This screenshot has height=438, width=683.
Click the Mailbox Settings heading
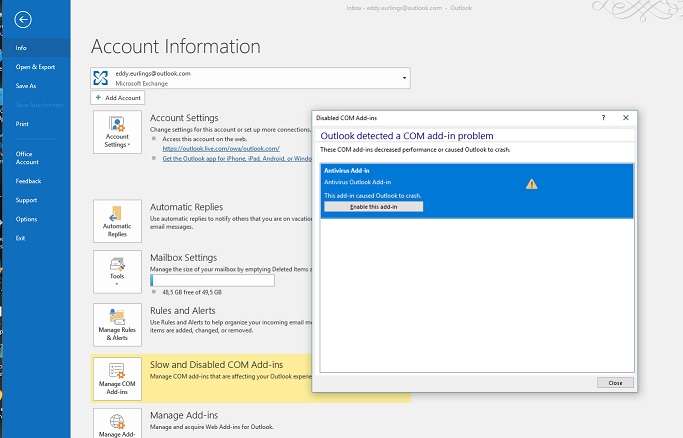click(x=183, y=257)
